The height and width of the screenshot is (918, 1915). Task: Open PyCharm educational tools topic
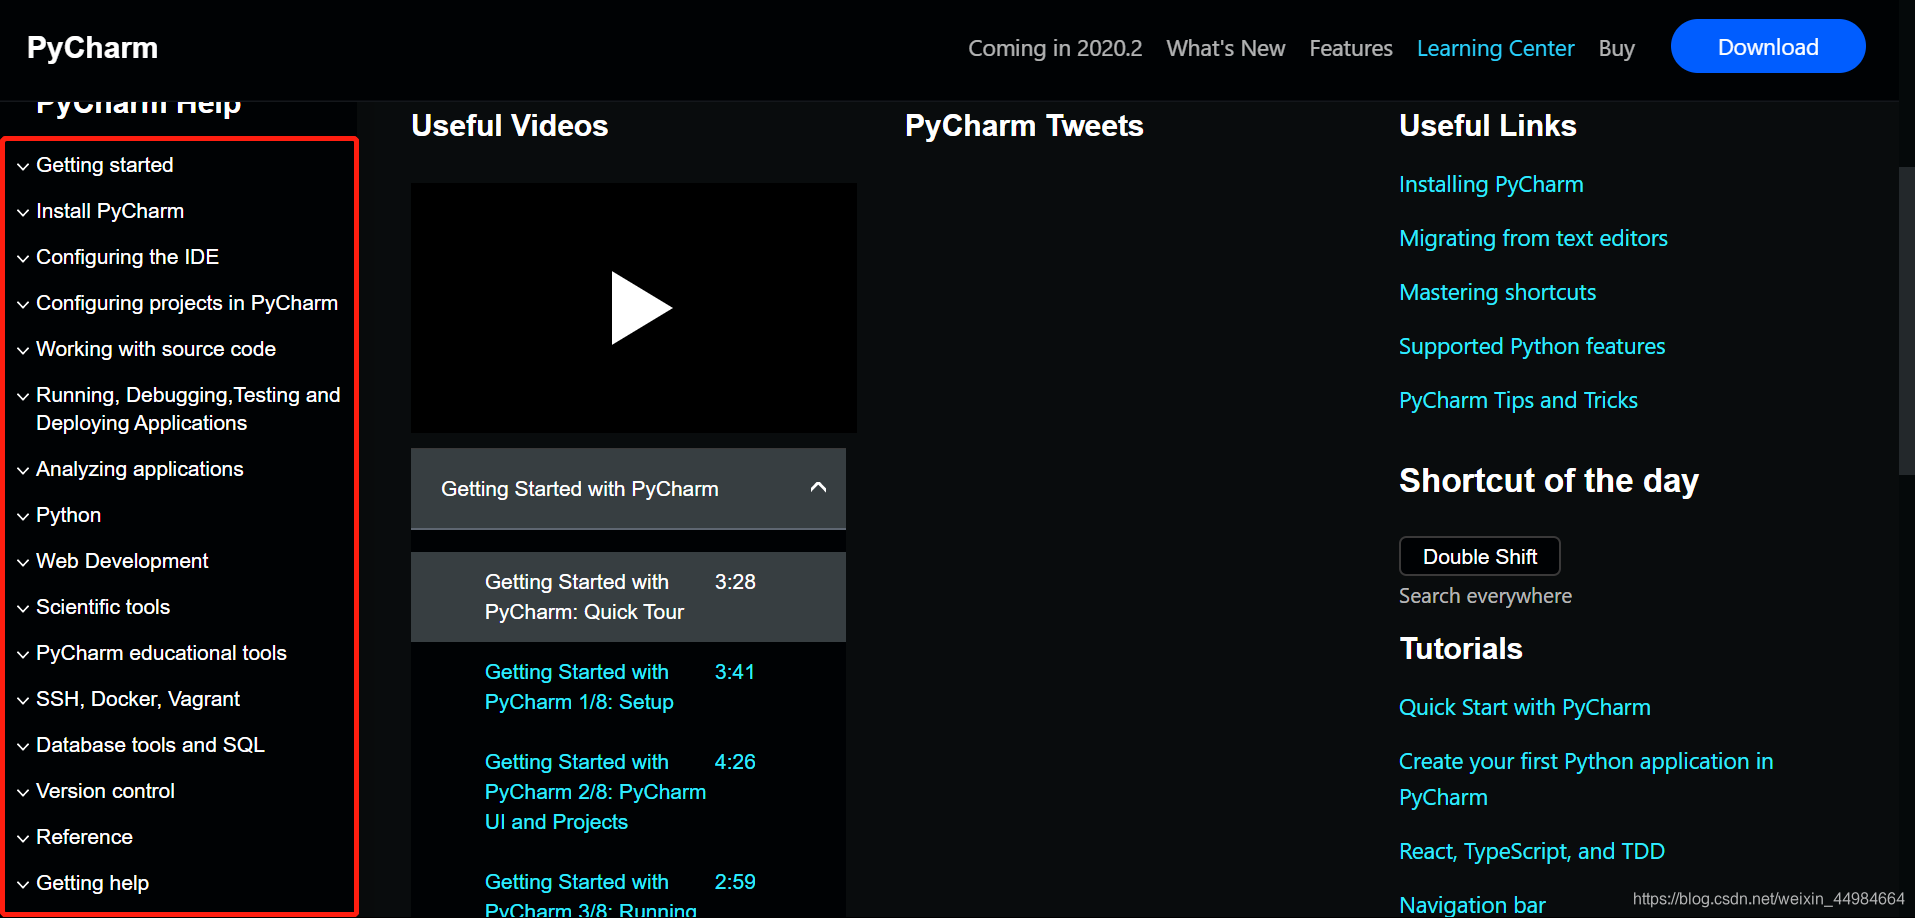tap(161, 653)
